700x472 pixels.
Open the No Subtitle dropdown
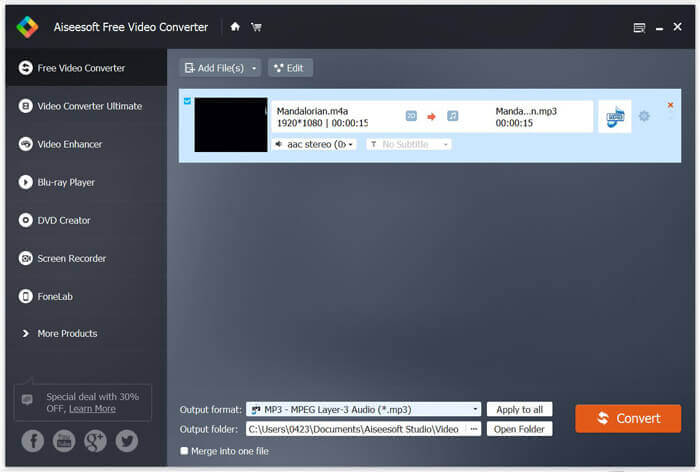[x=408, y=144]
